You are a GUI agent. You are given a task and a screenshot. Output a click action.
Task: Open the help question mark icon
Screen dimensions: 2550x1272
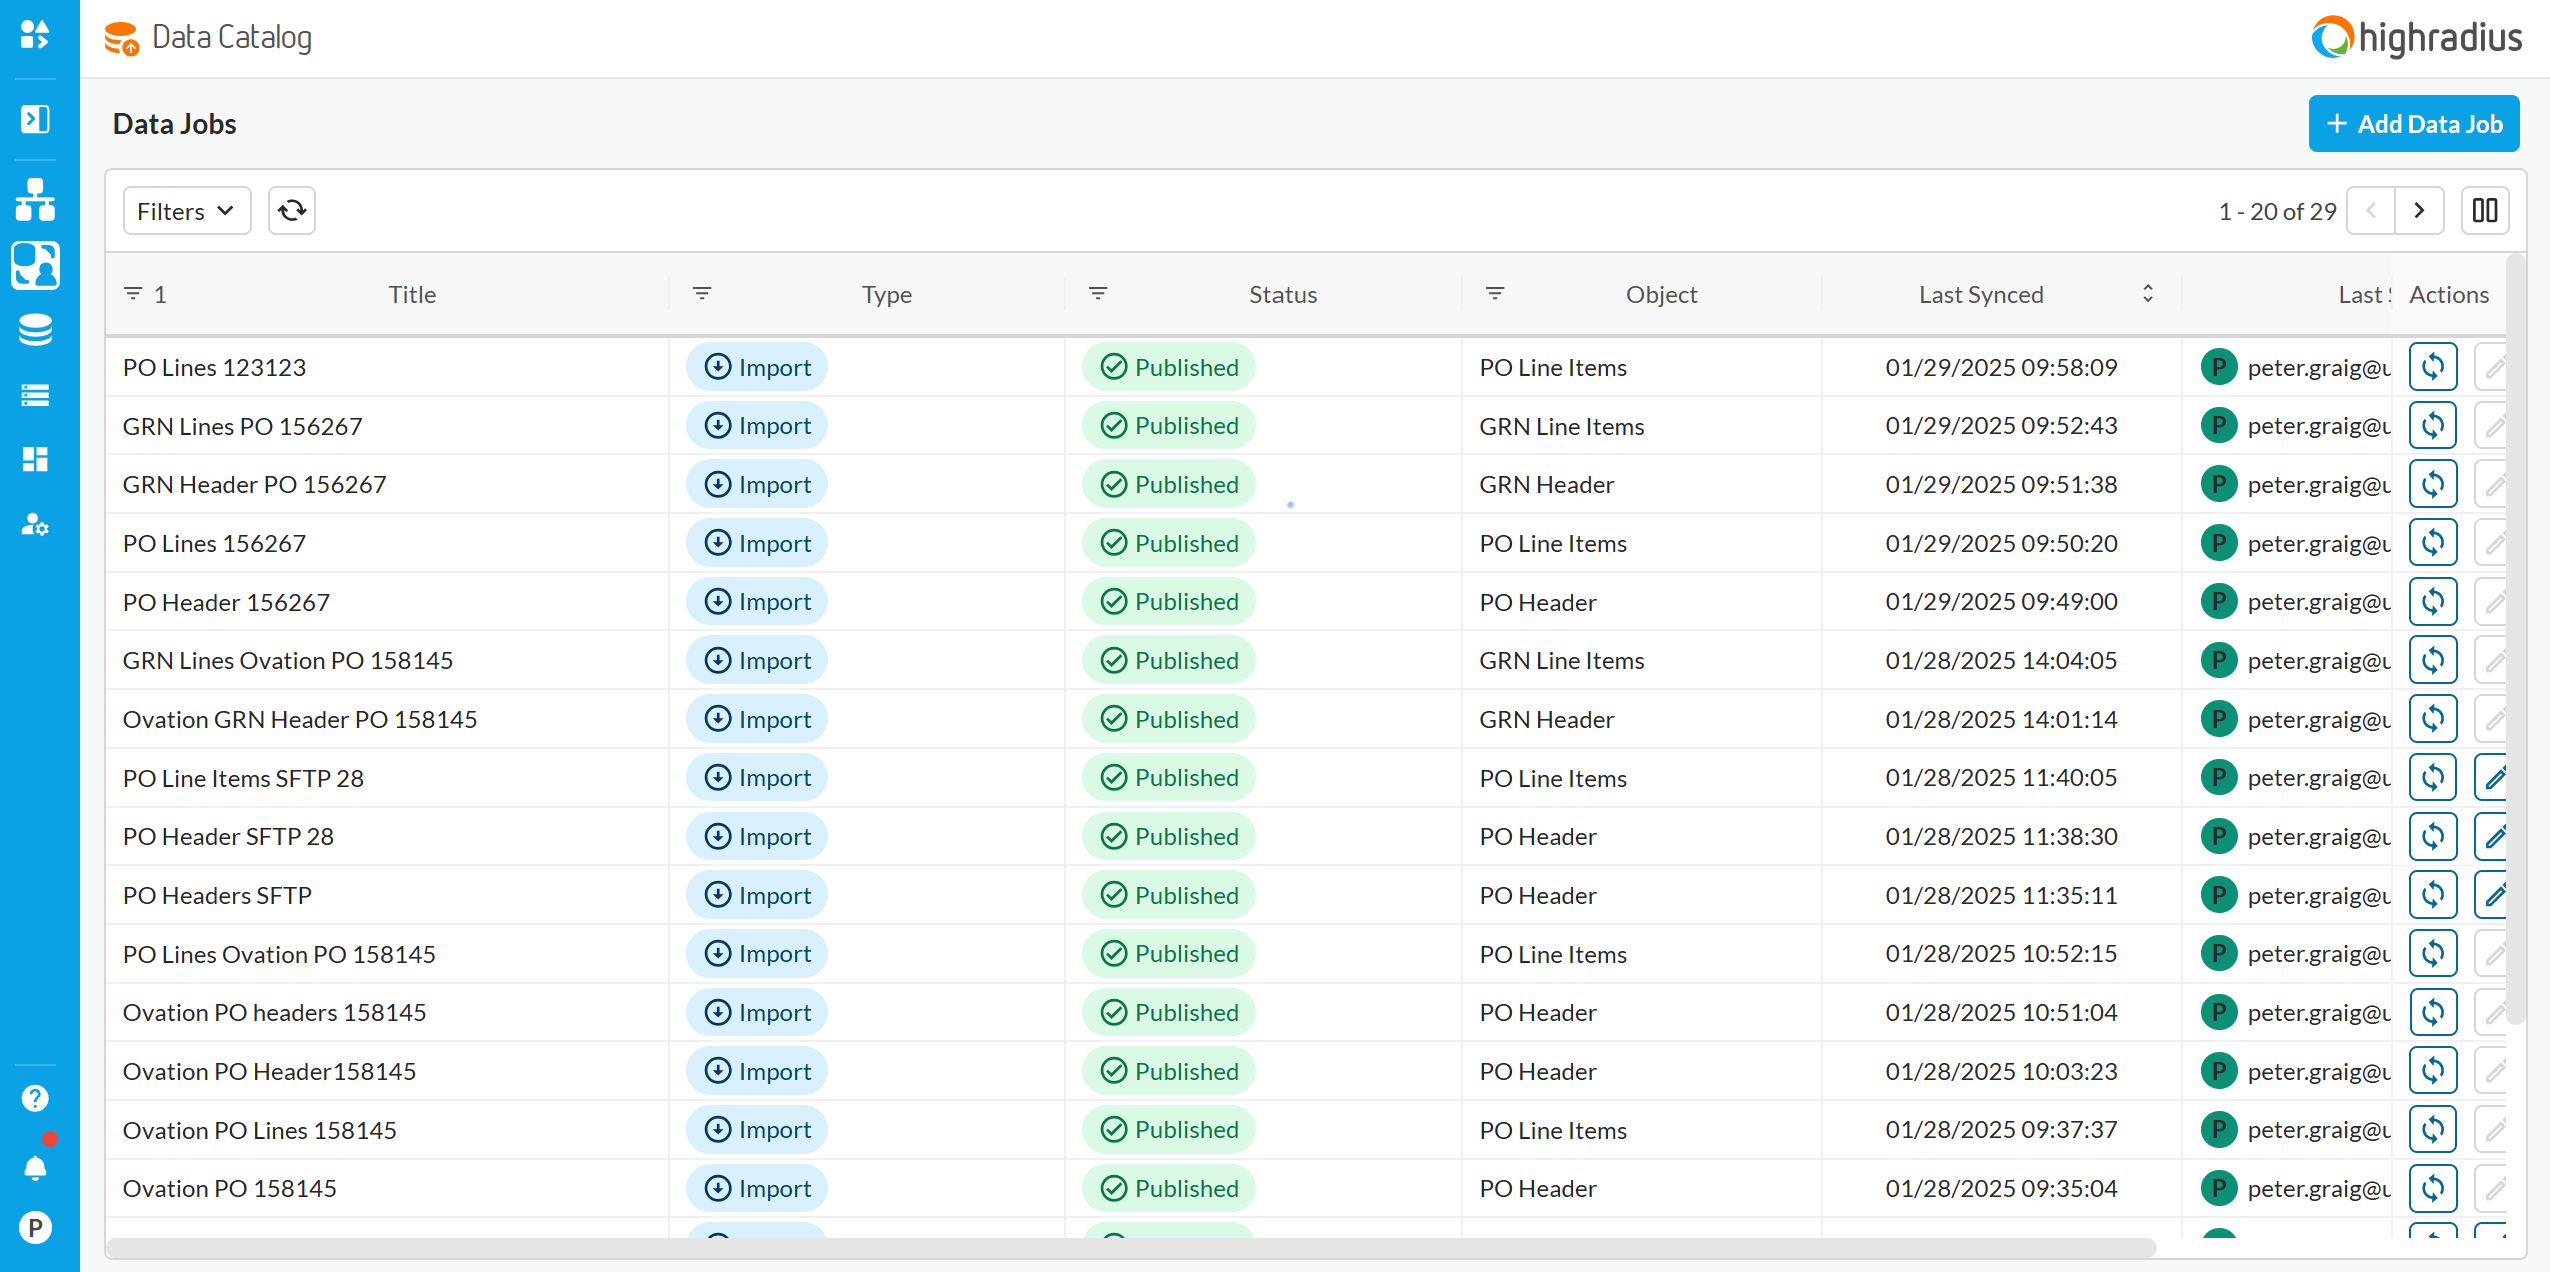35,1098
